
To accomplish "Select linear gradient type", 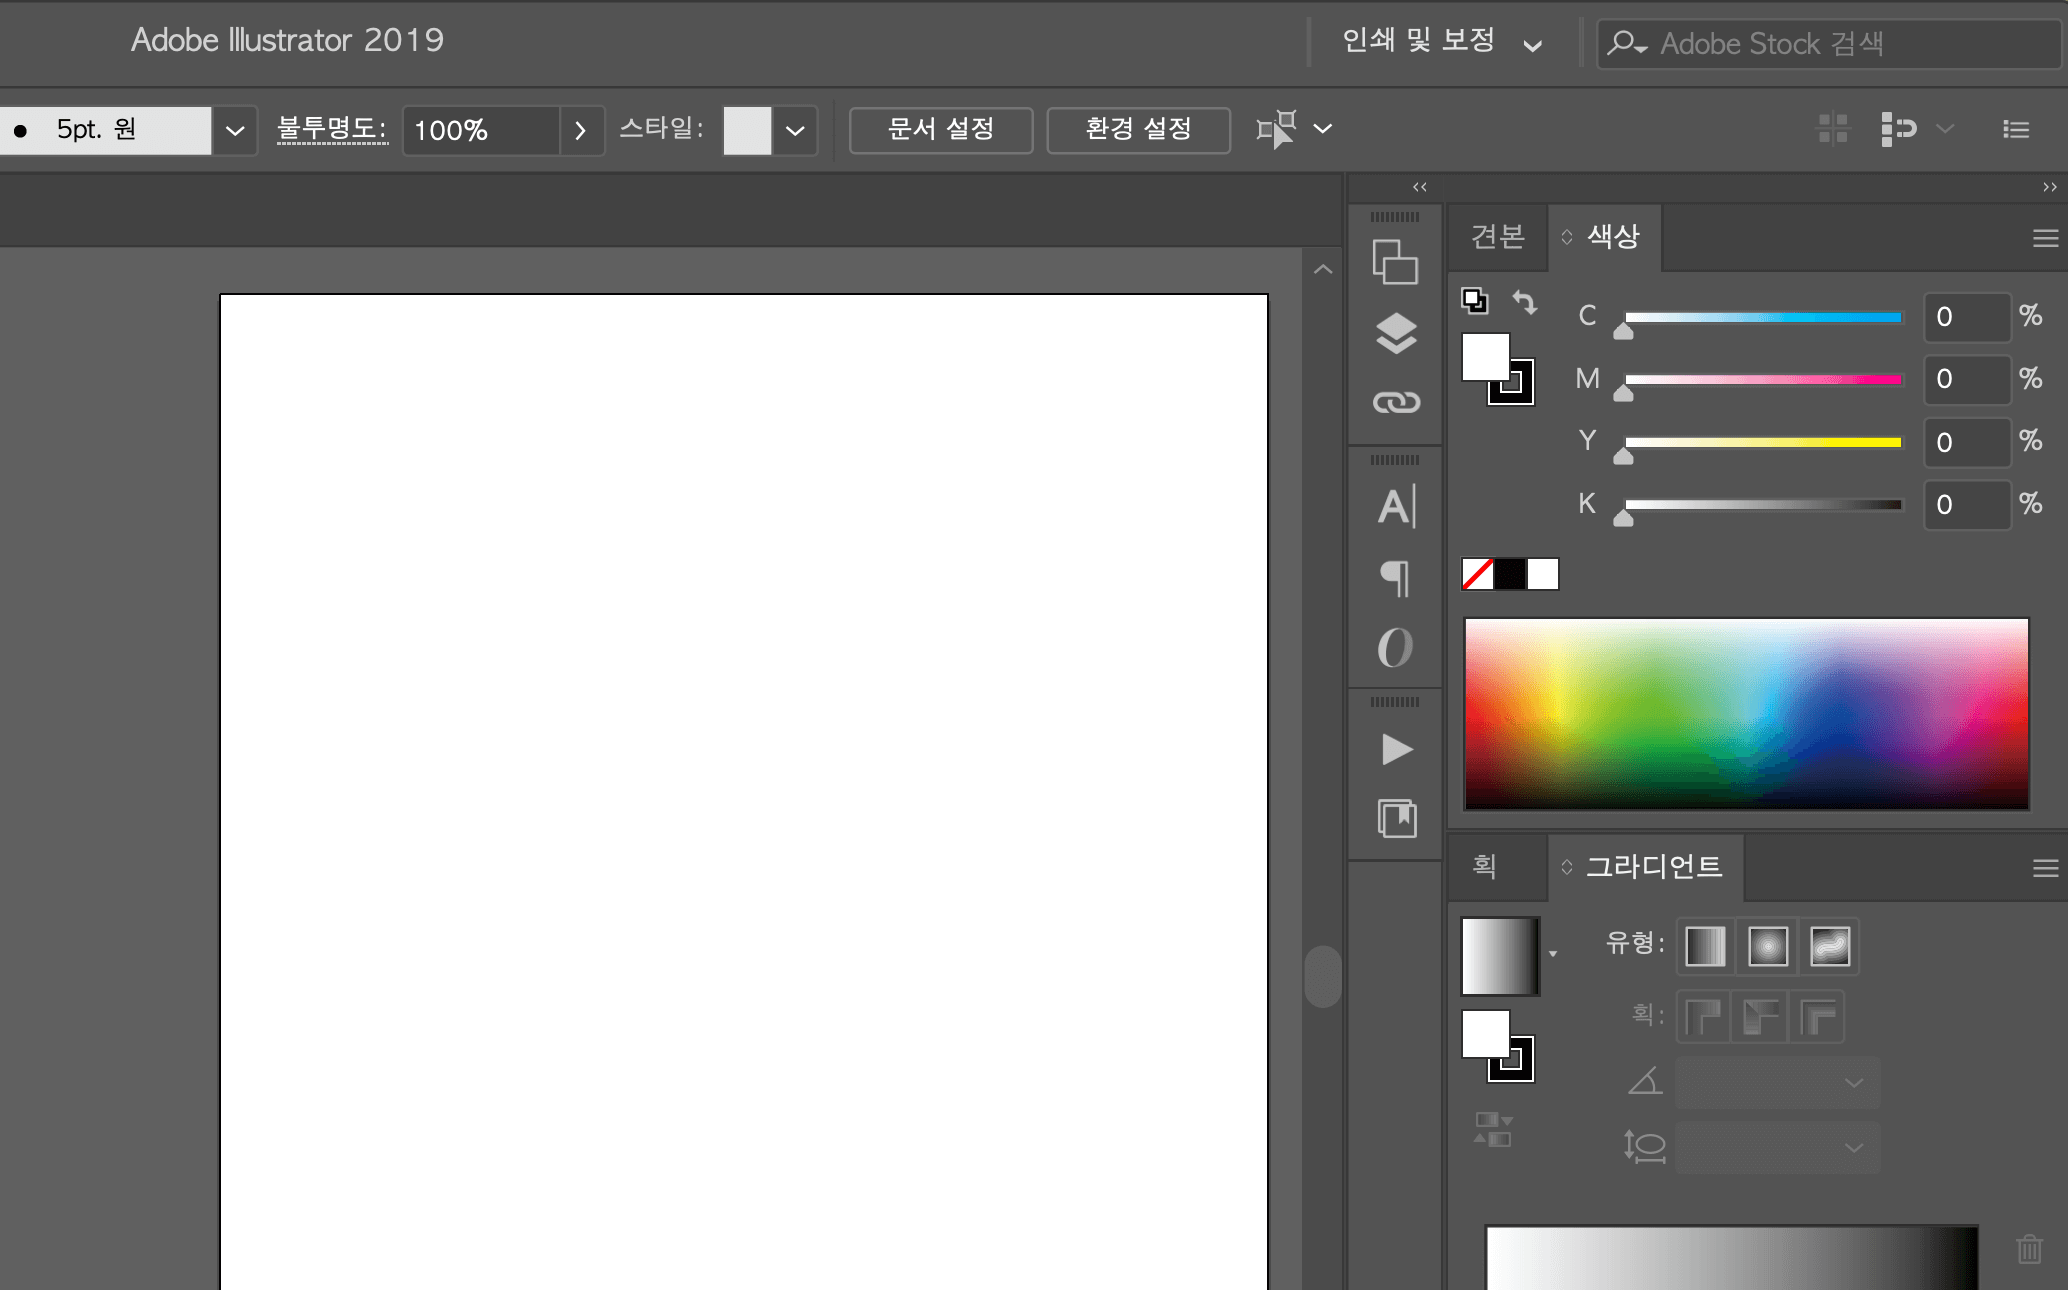I will 1705,946.
